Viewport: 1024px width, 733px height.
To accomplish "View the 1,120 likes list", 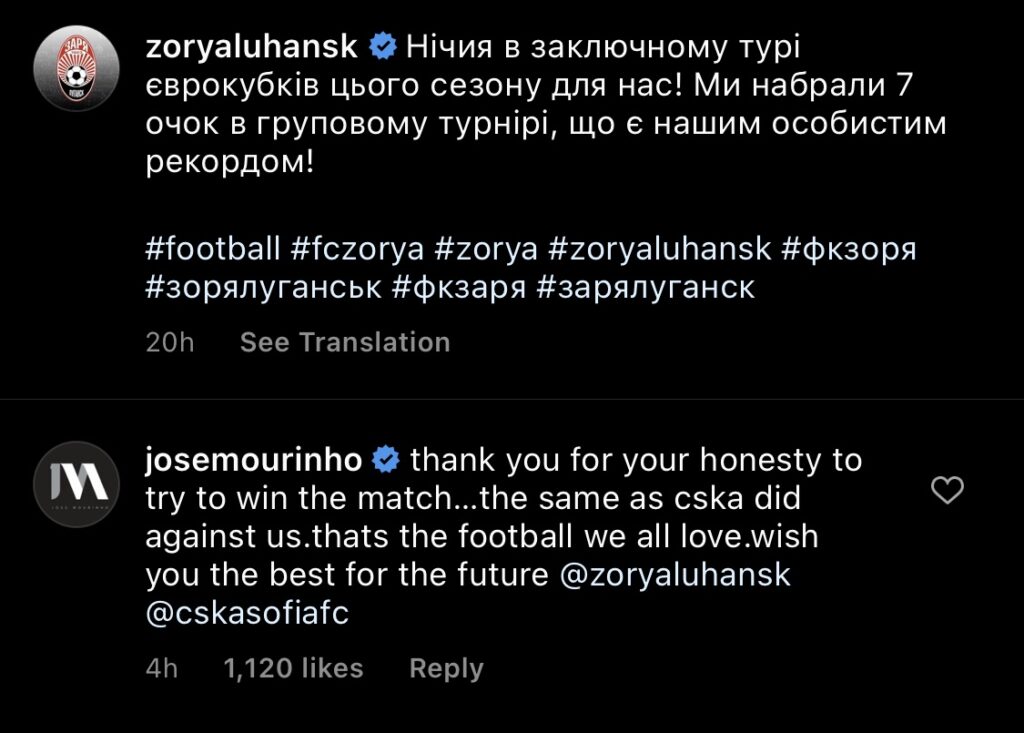I will (x=294, y=668).
